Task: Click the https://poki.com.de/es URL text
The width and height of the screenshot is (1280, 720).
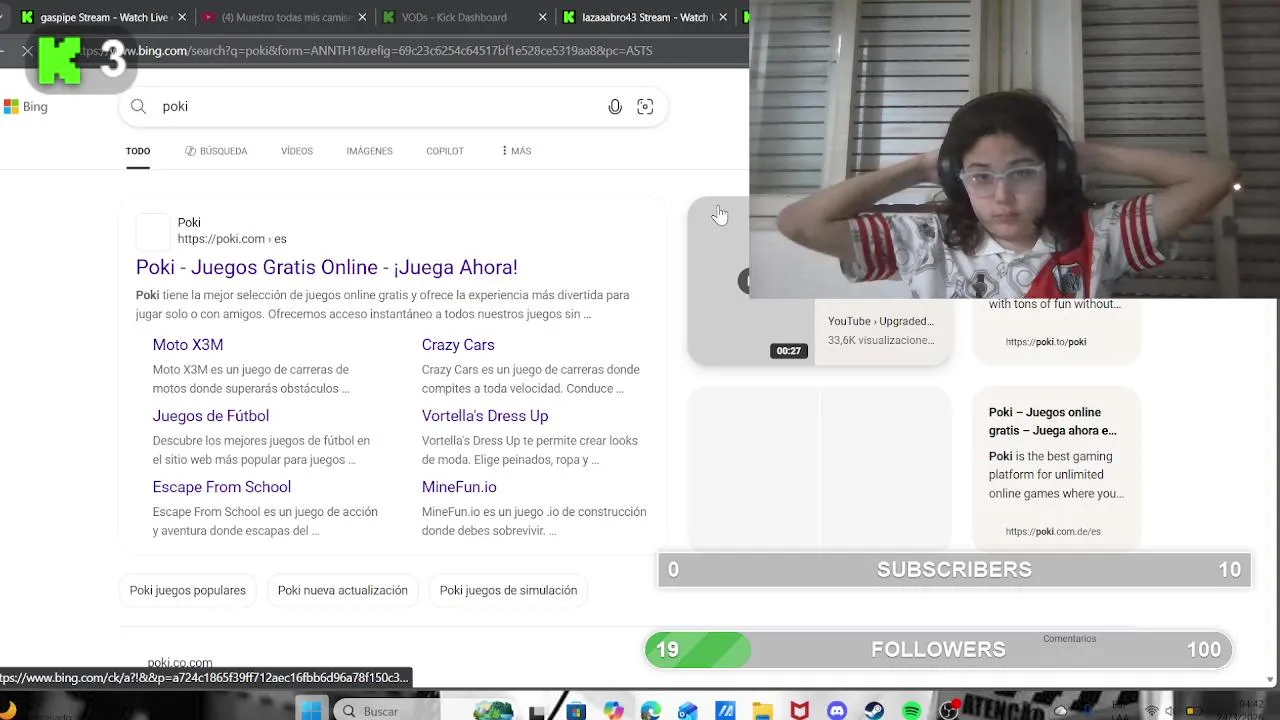Action: tap(1053, 532)
